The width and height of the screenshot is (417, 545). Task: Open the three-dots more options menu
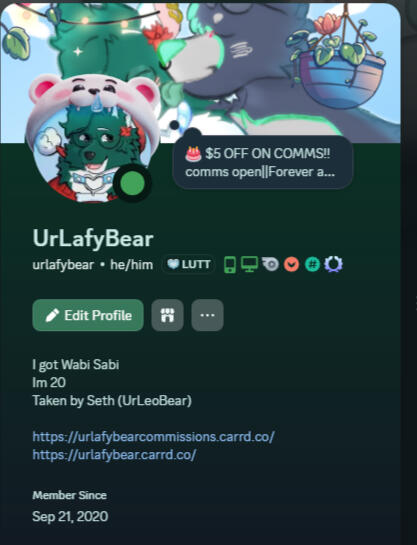click(207, 315)
